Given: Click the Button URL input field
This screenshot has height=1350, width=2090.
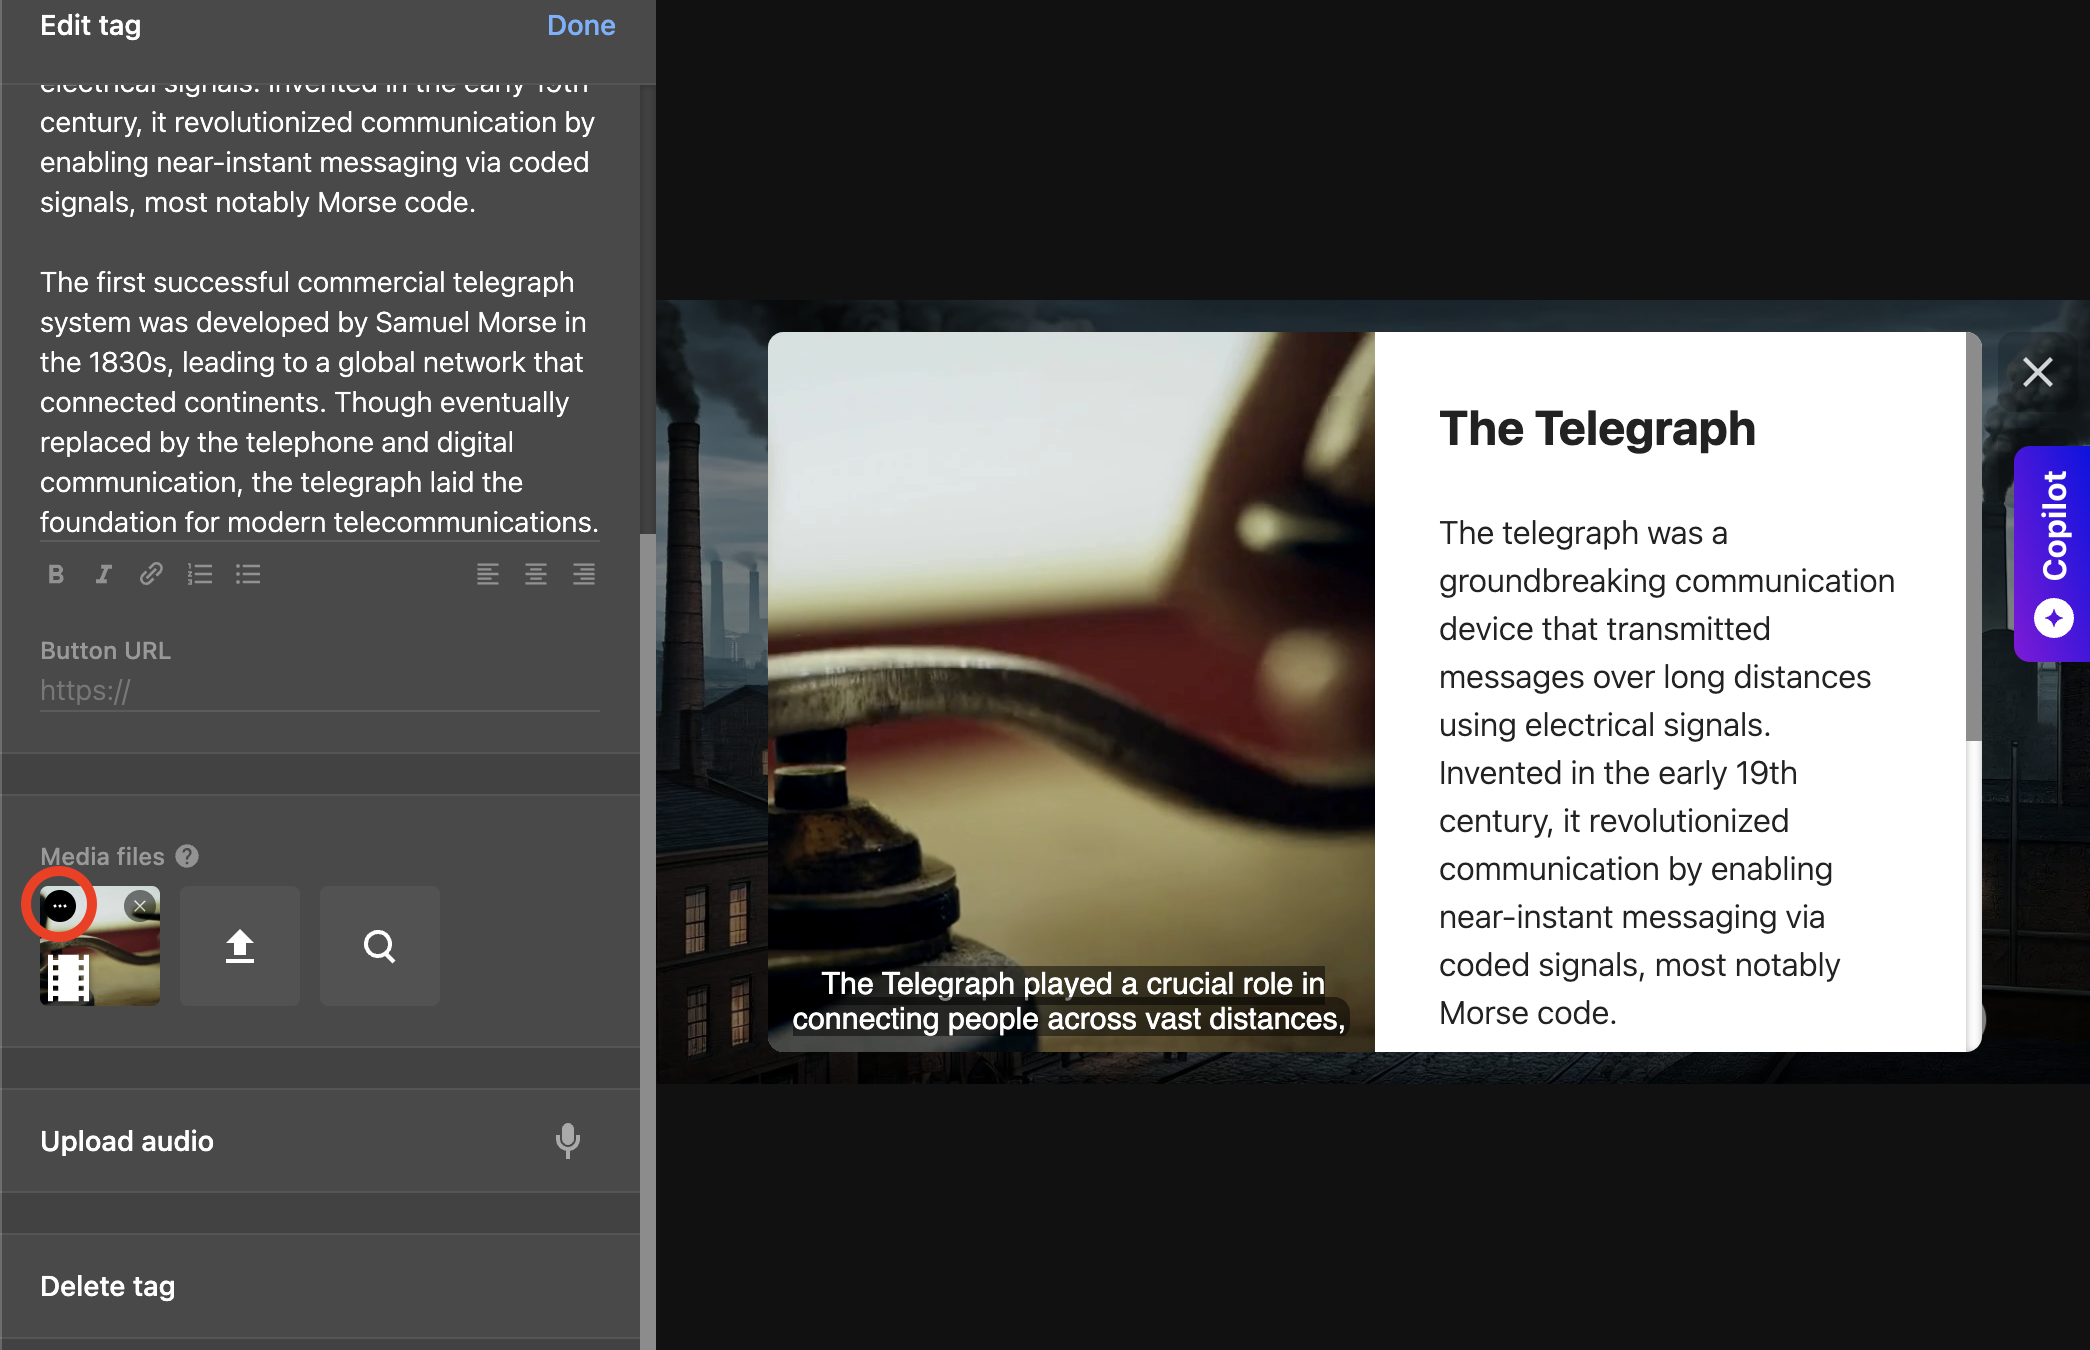Looking at the screenshot, I should coord(320,691).
